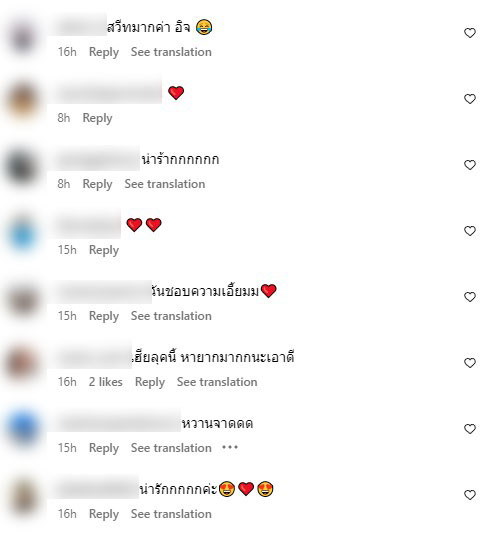Reply to the last heart-eyes comment
Viewport: 486px width, 537px height.
click(x=104, y=514)
